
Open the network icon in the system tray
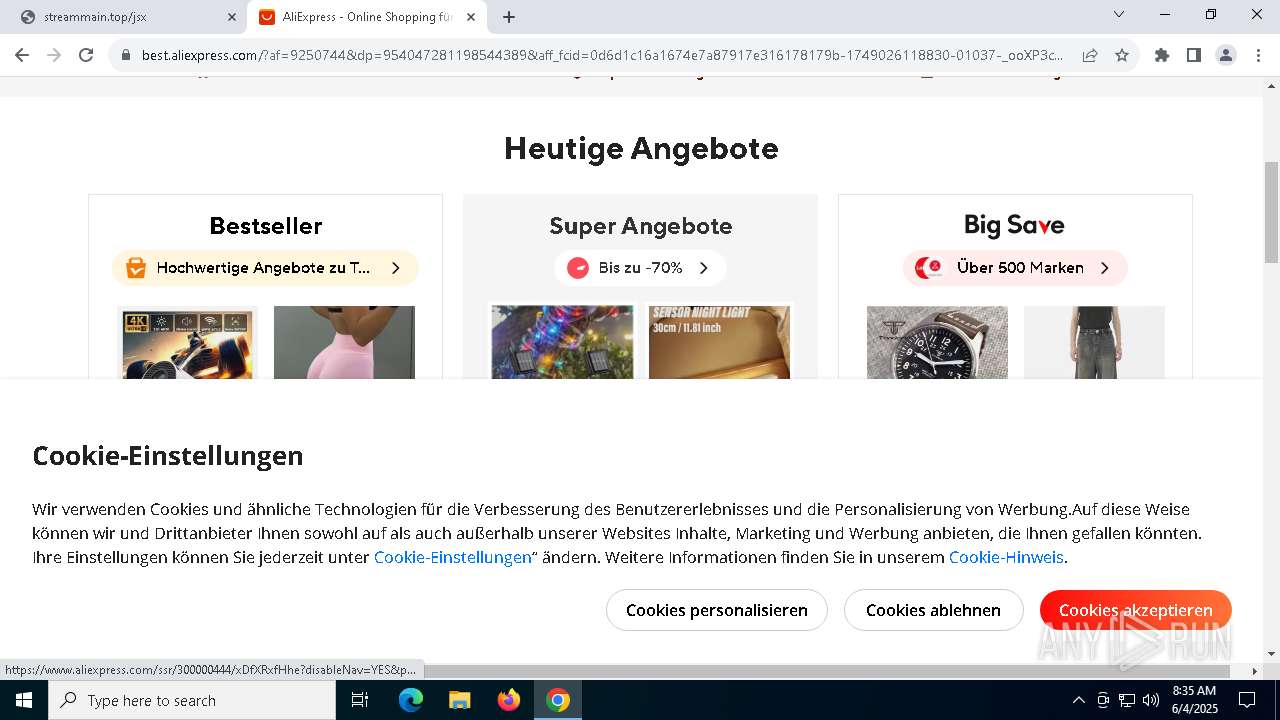[x=1127, y=700]
